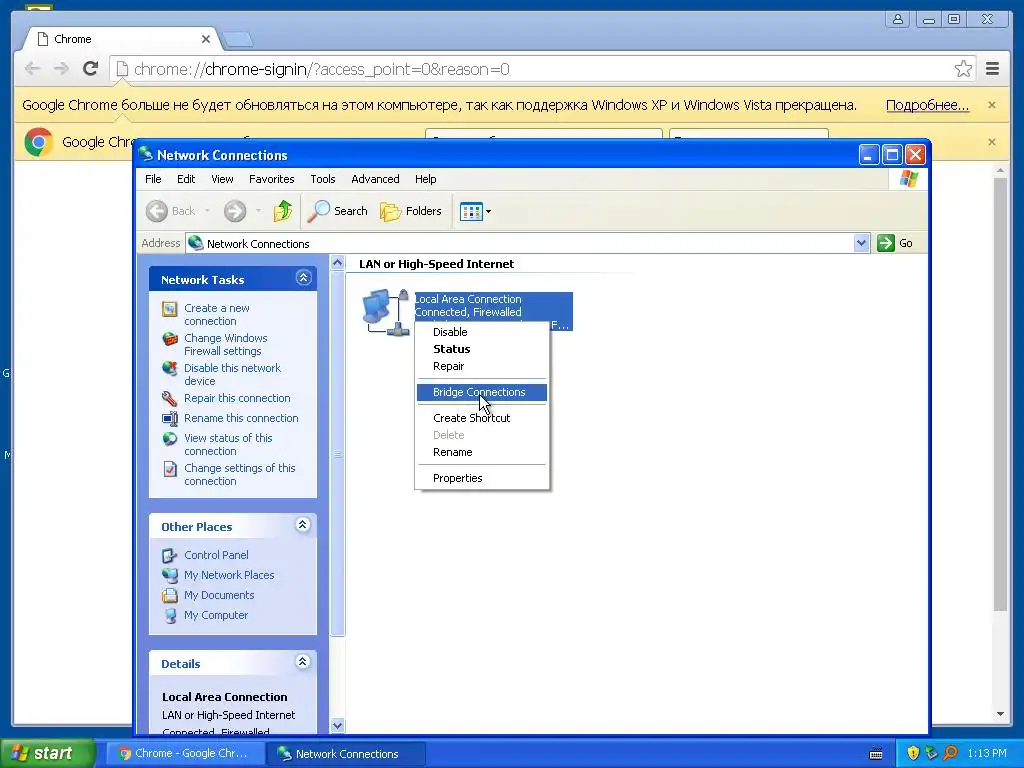Click the Chrome reload page icon

[91, 69]
